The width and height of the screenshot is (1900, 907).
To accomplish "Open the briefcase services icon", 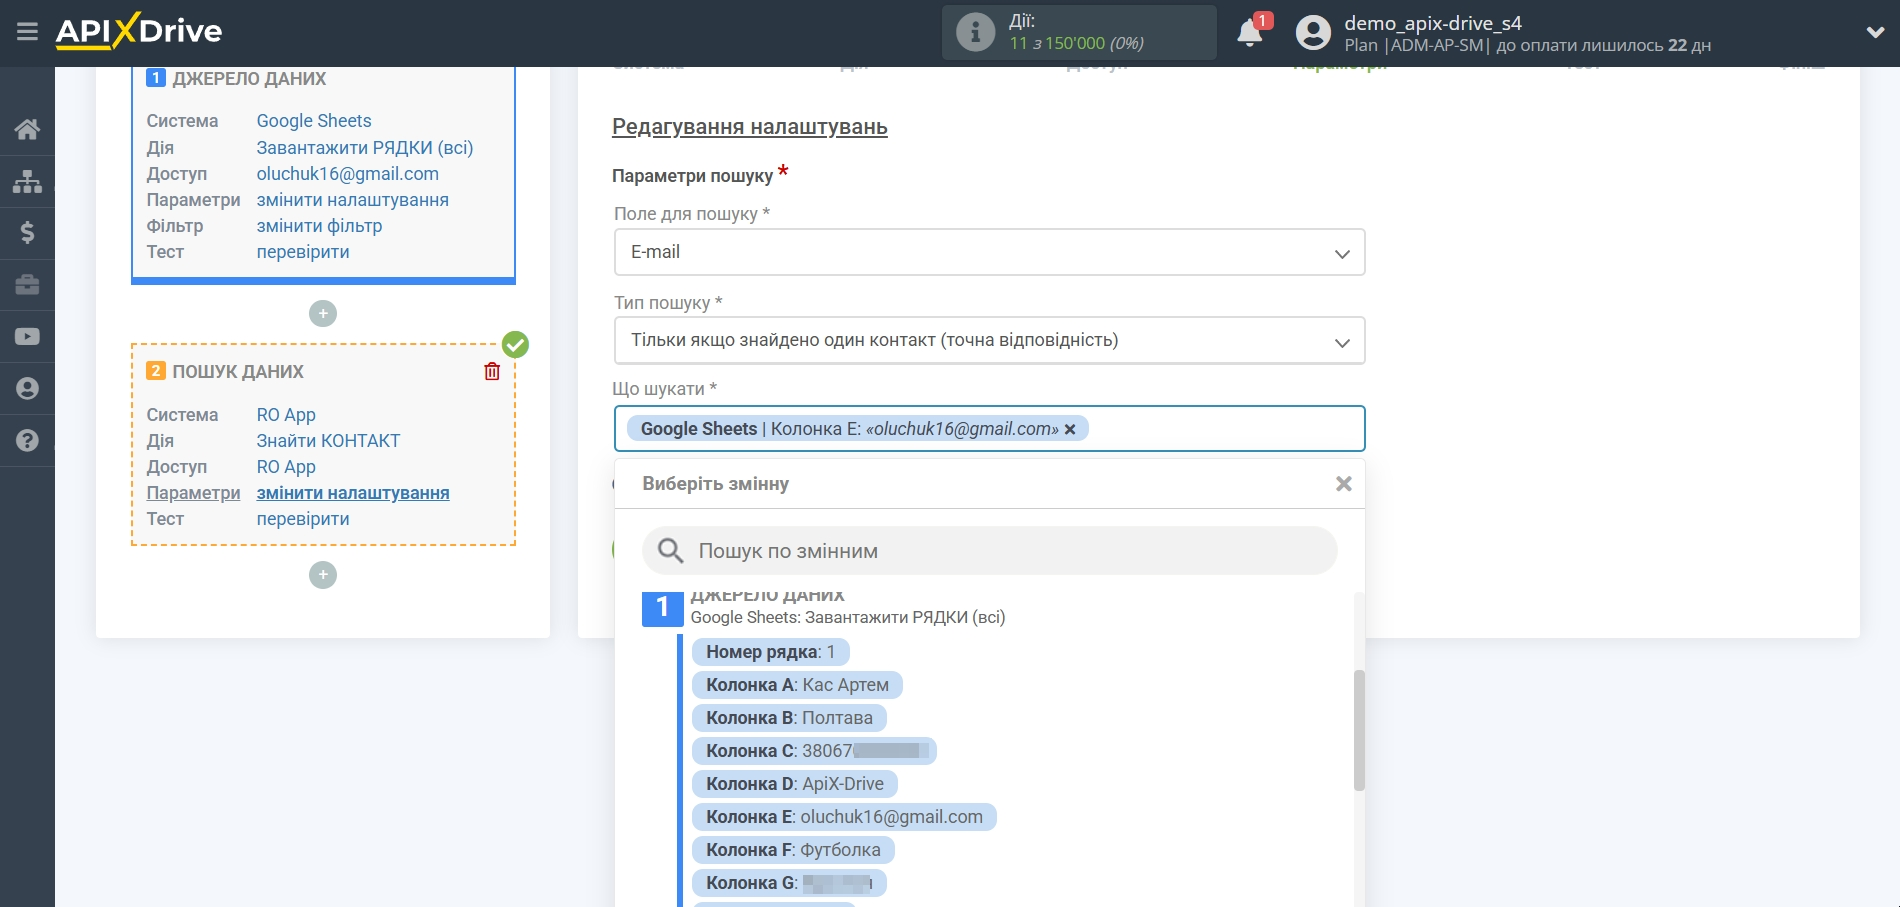I will (x=27, y=285).
